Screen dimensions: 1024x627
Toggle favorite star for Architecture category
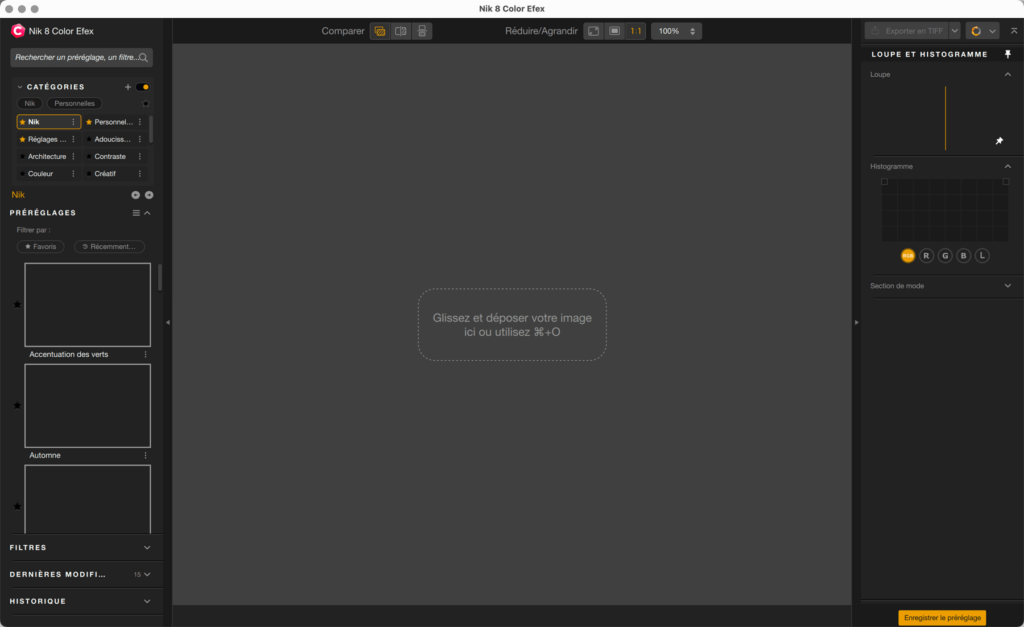click(x=22, y=157)
